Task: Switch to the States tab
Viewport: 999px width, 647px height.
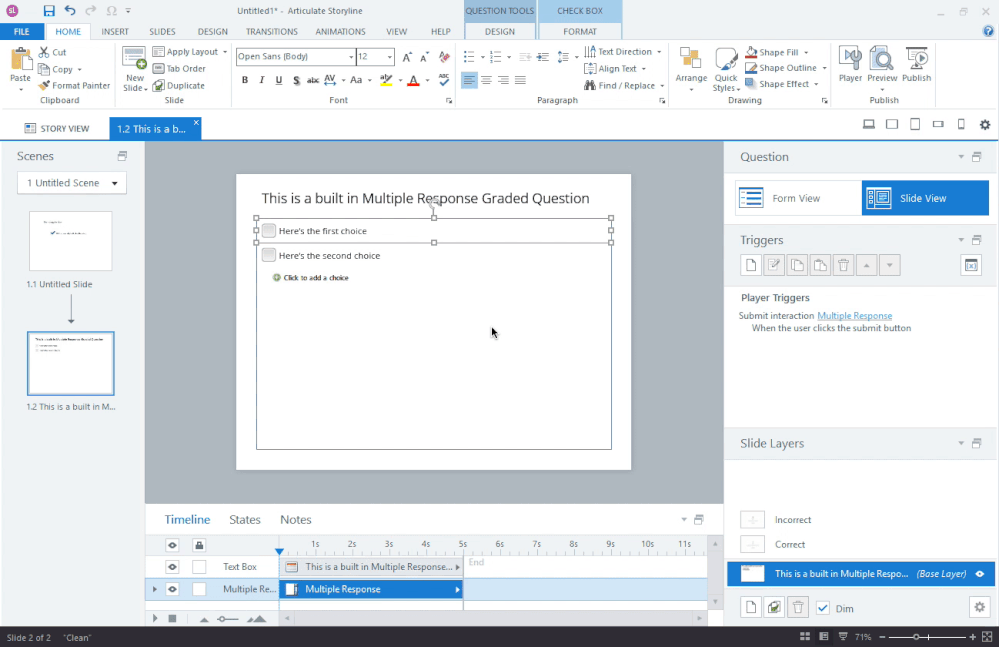Action: click(x=244, y=520)
